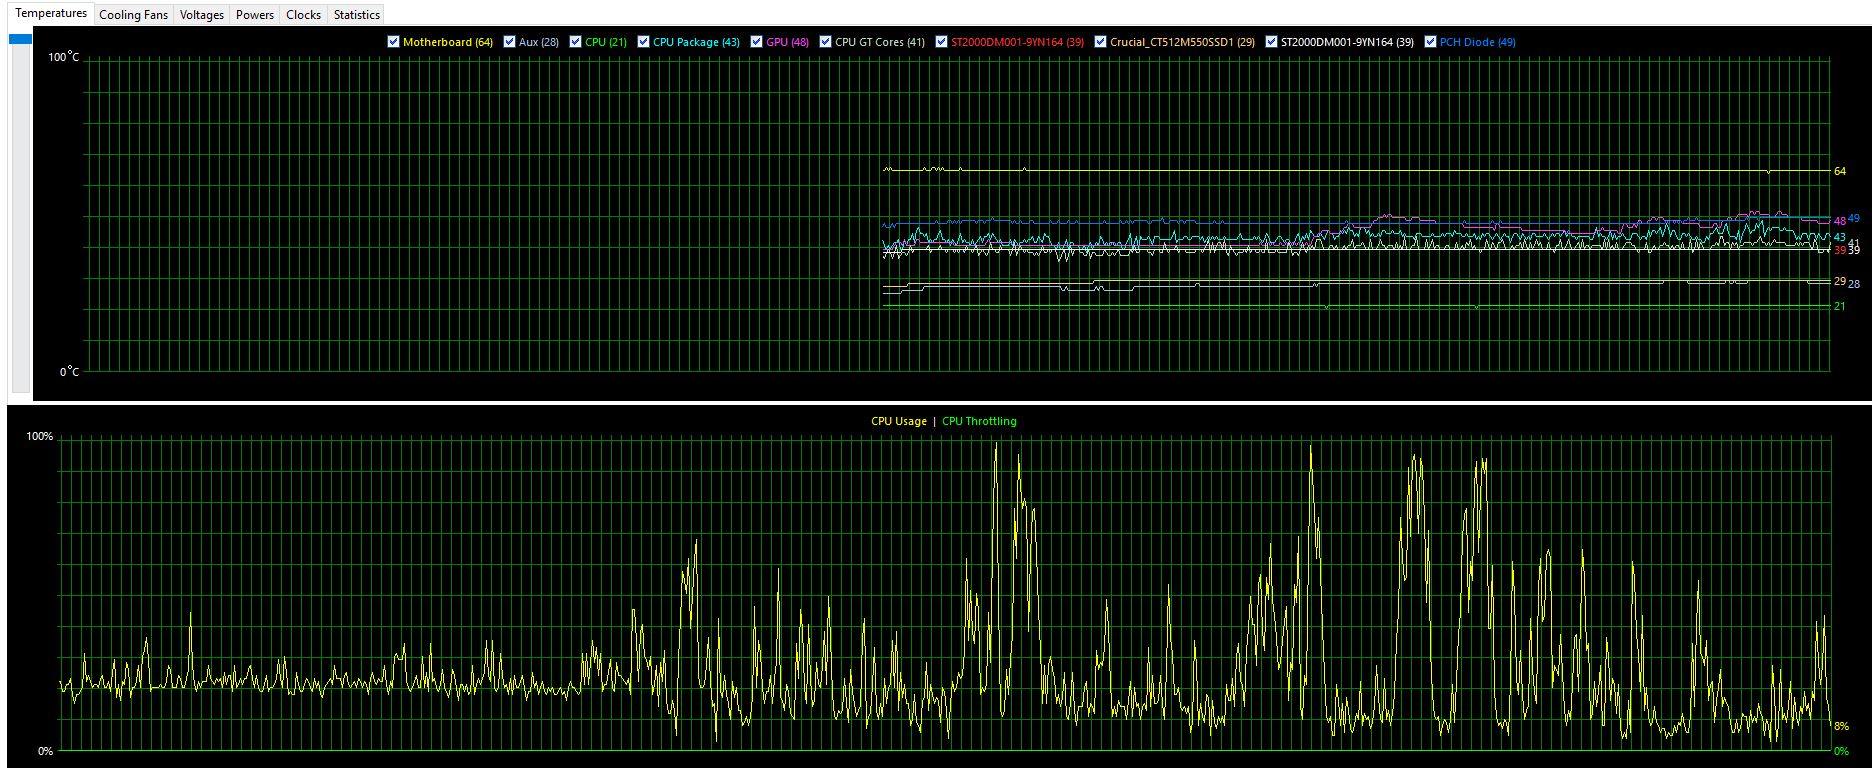Uncheck the CPU GT Cores checkbox
This screenshot has width=1872, height=768.
[x=826, y=42]
